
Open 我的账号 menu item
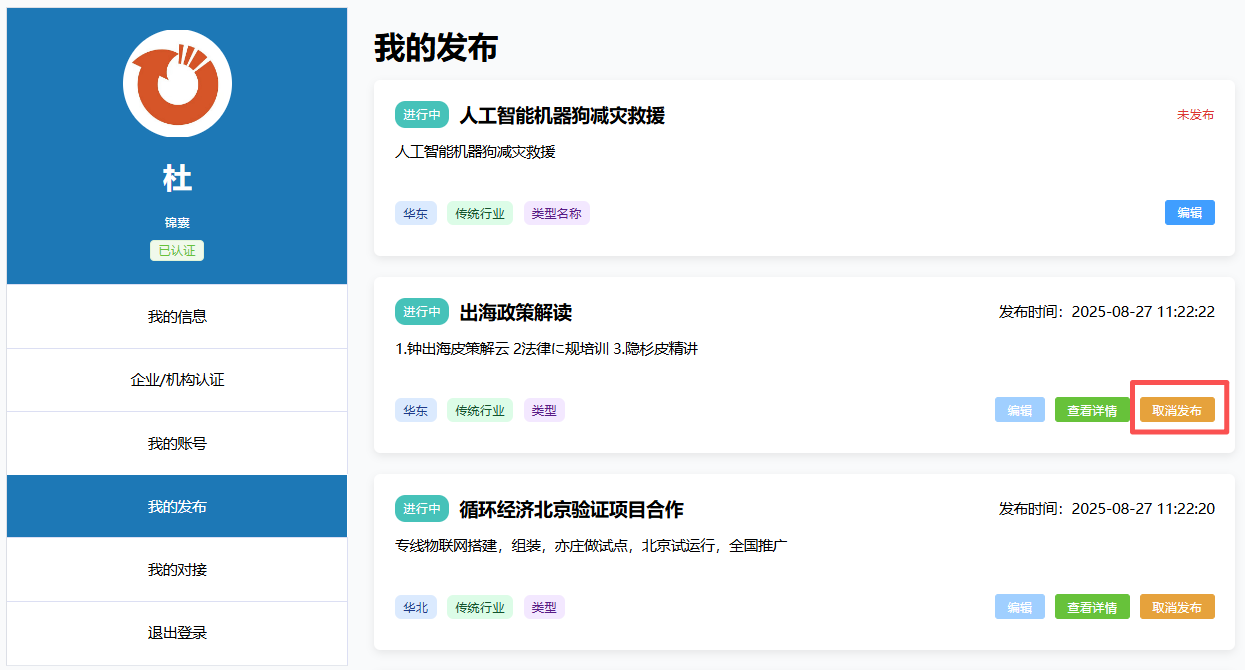pyautogui.click(x=177, y=443)
